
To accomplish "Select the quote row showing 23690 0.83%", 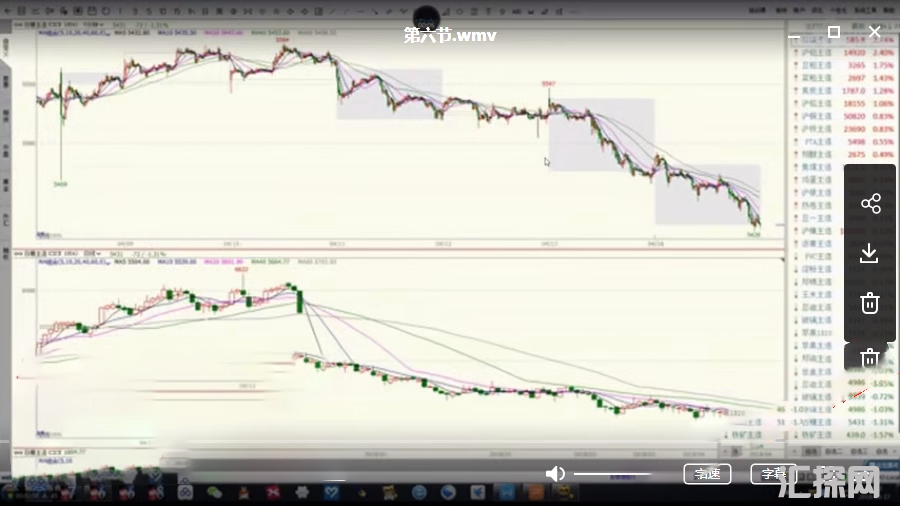I will point(844,129).
